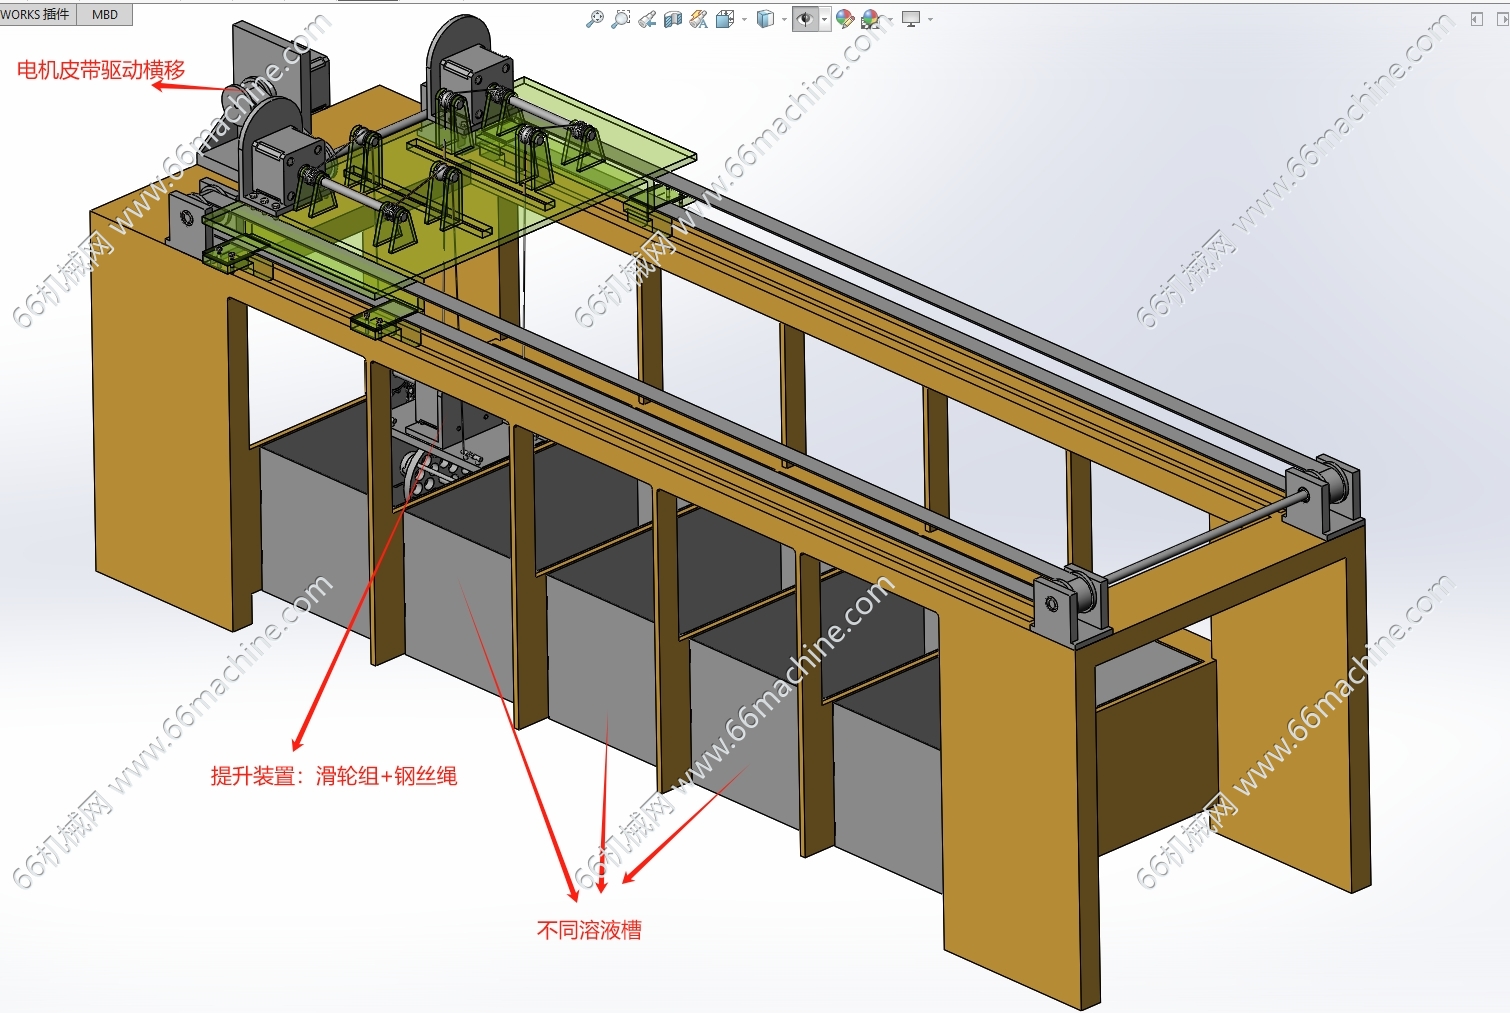Click the Zoom to Fit magnifier icon
This screenshot has width=1510, height=1013.
click(594, 19)
